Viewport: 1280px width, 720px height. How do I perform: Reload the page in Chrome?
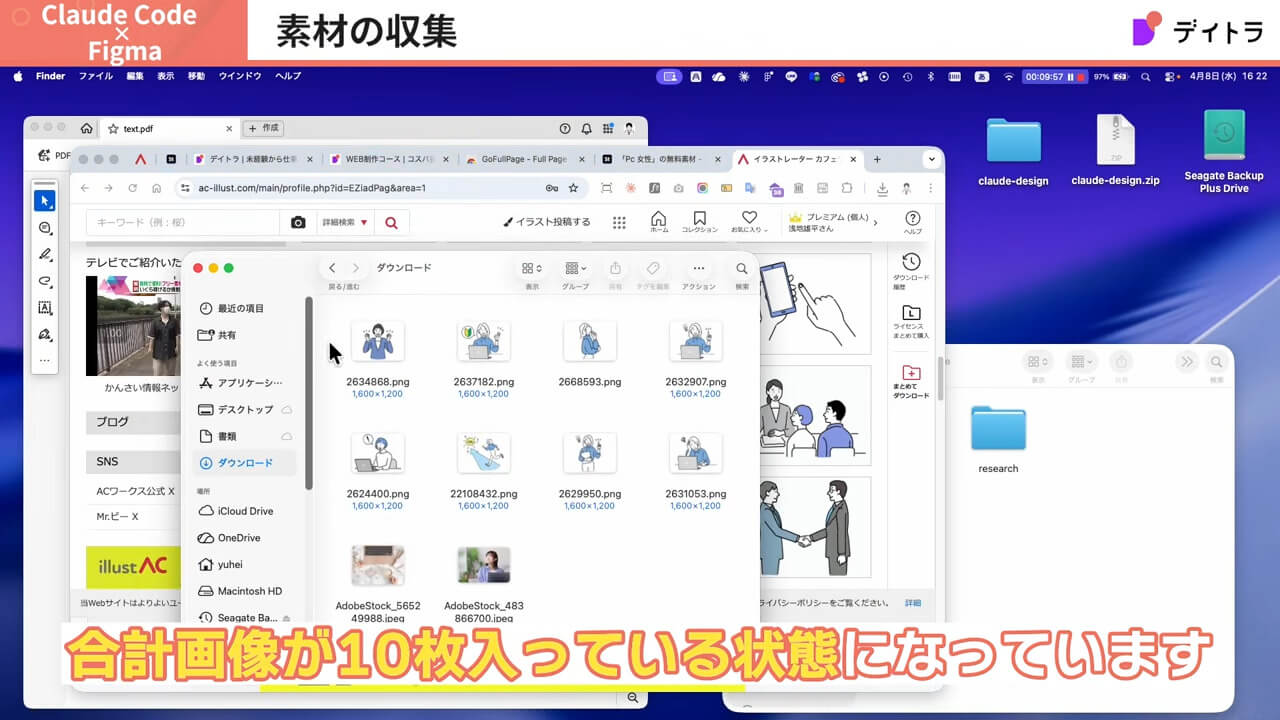tap(133, 188)
